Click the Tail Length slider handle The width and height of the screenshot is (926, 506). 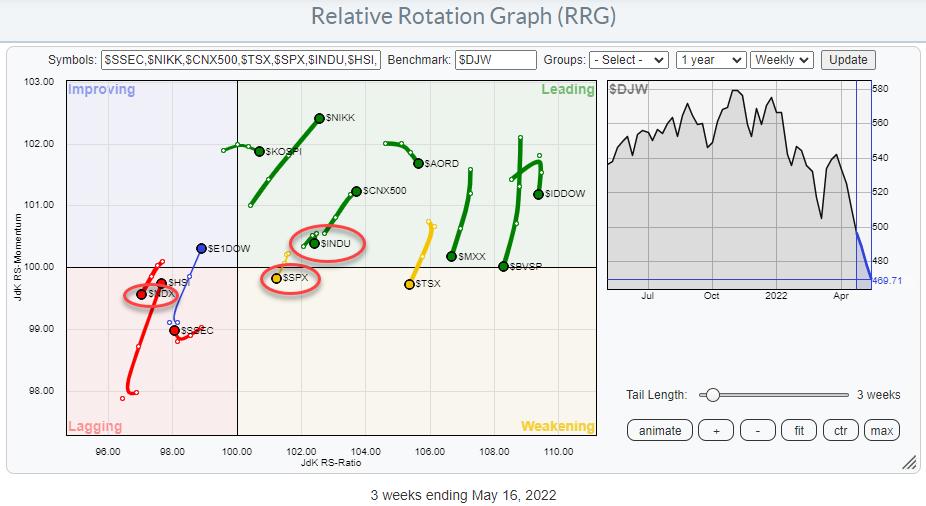[712, 395]
